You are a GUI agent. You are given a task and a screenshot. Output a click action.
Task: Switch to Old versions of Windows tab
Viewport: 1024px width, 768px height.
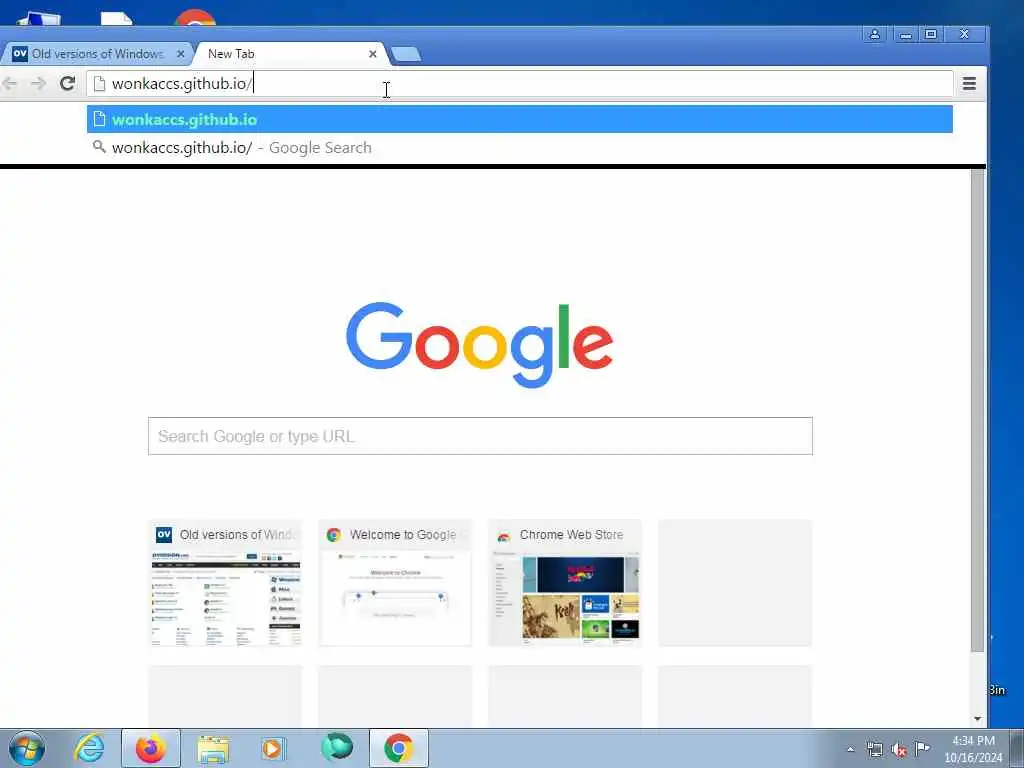97,54
